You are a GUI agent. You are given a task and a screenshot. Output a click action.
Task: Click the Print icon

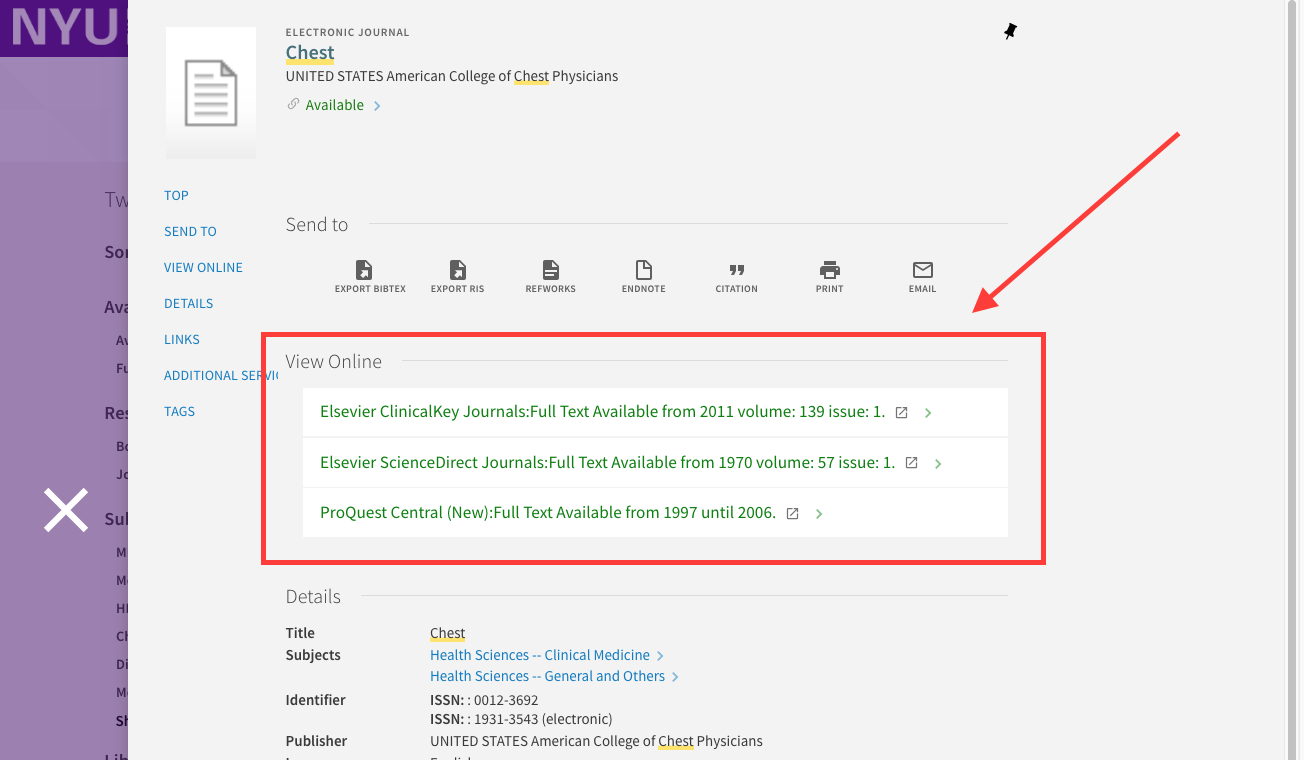pyautogui.click(x=830, y=270)
